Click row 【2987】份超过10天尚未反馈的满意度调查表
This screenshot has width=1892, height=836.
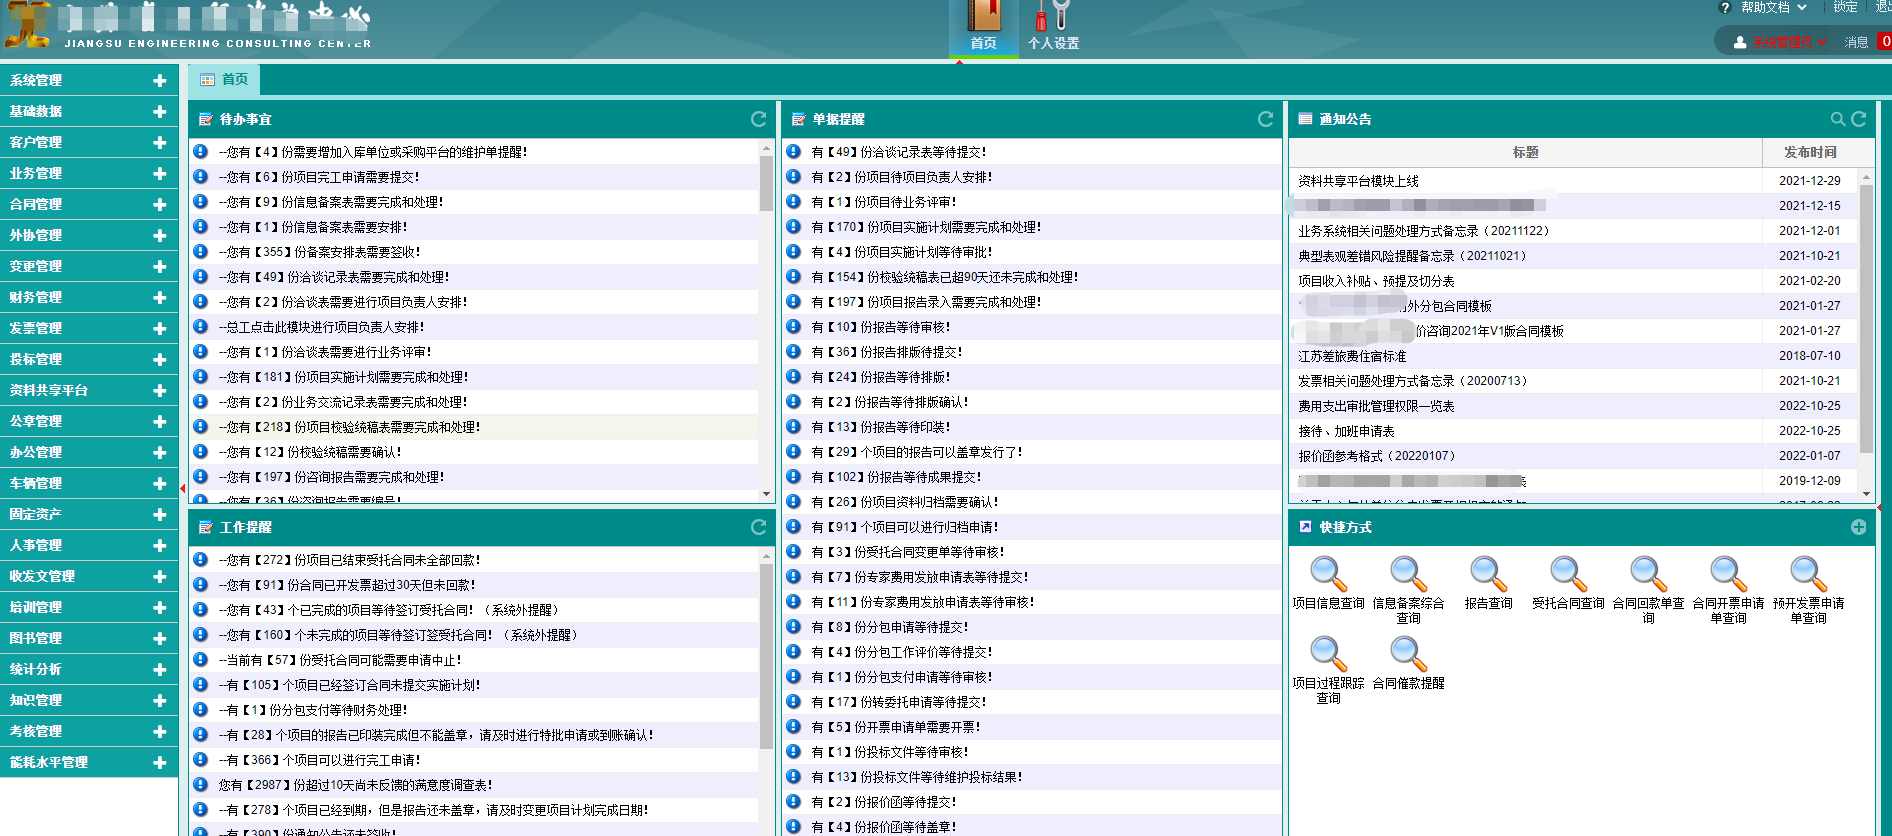(474, 785)
